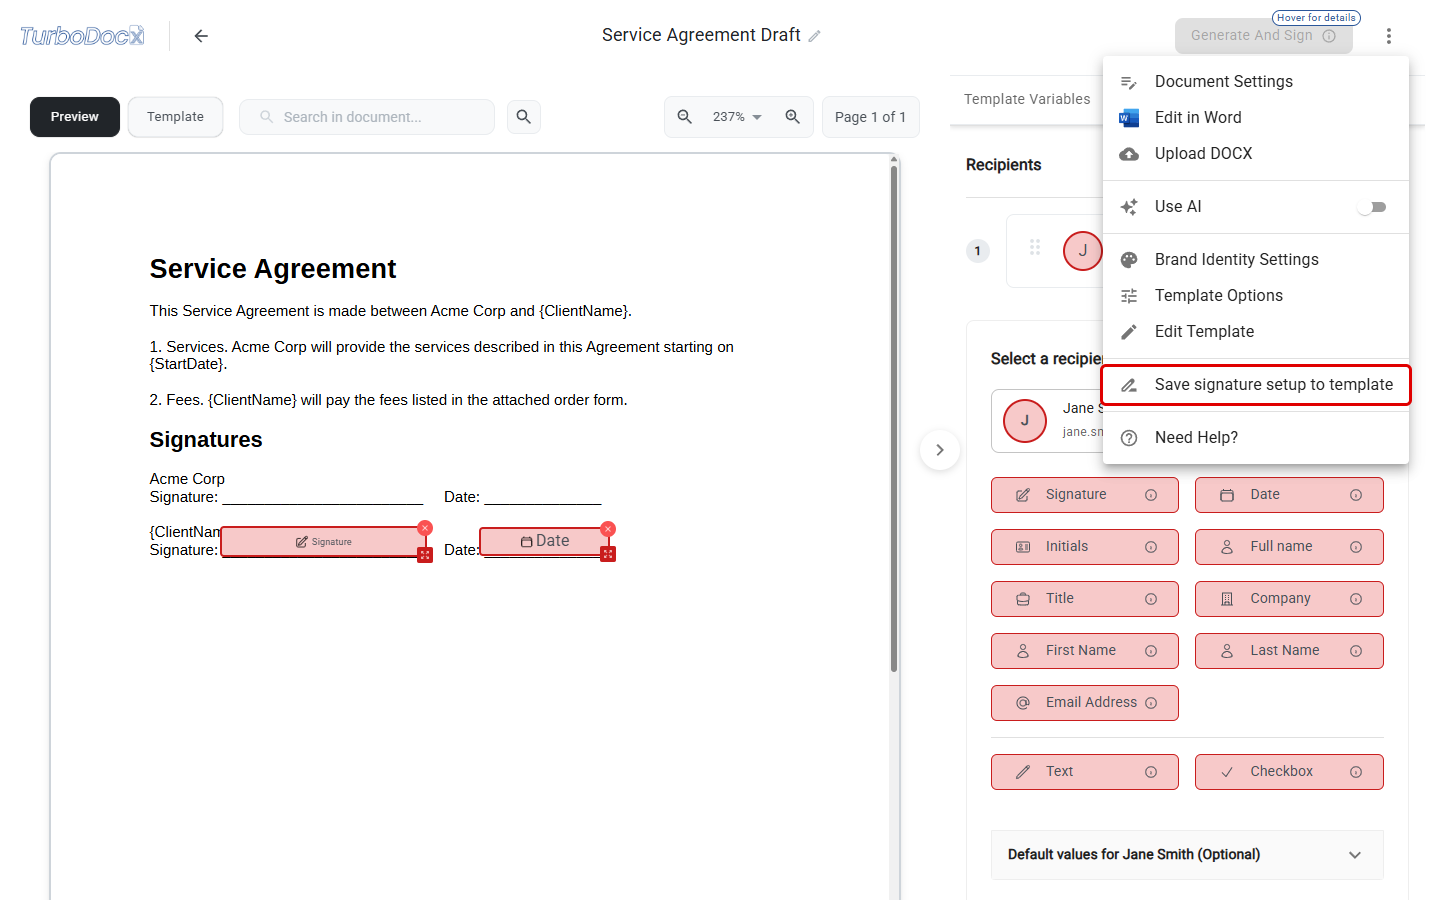The width and height of the screenshot is (1440, 900).
Task: Click the TurboDocx logo
Action: [x=82, y=36]
